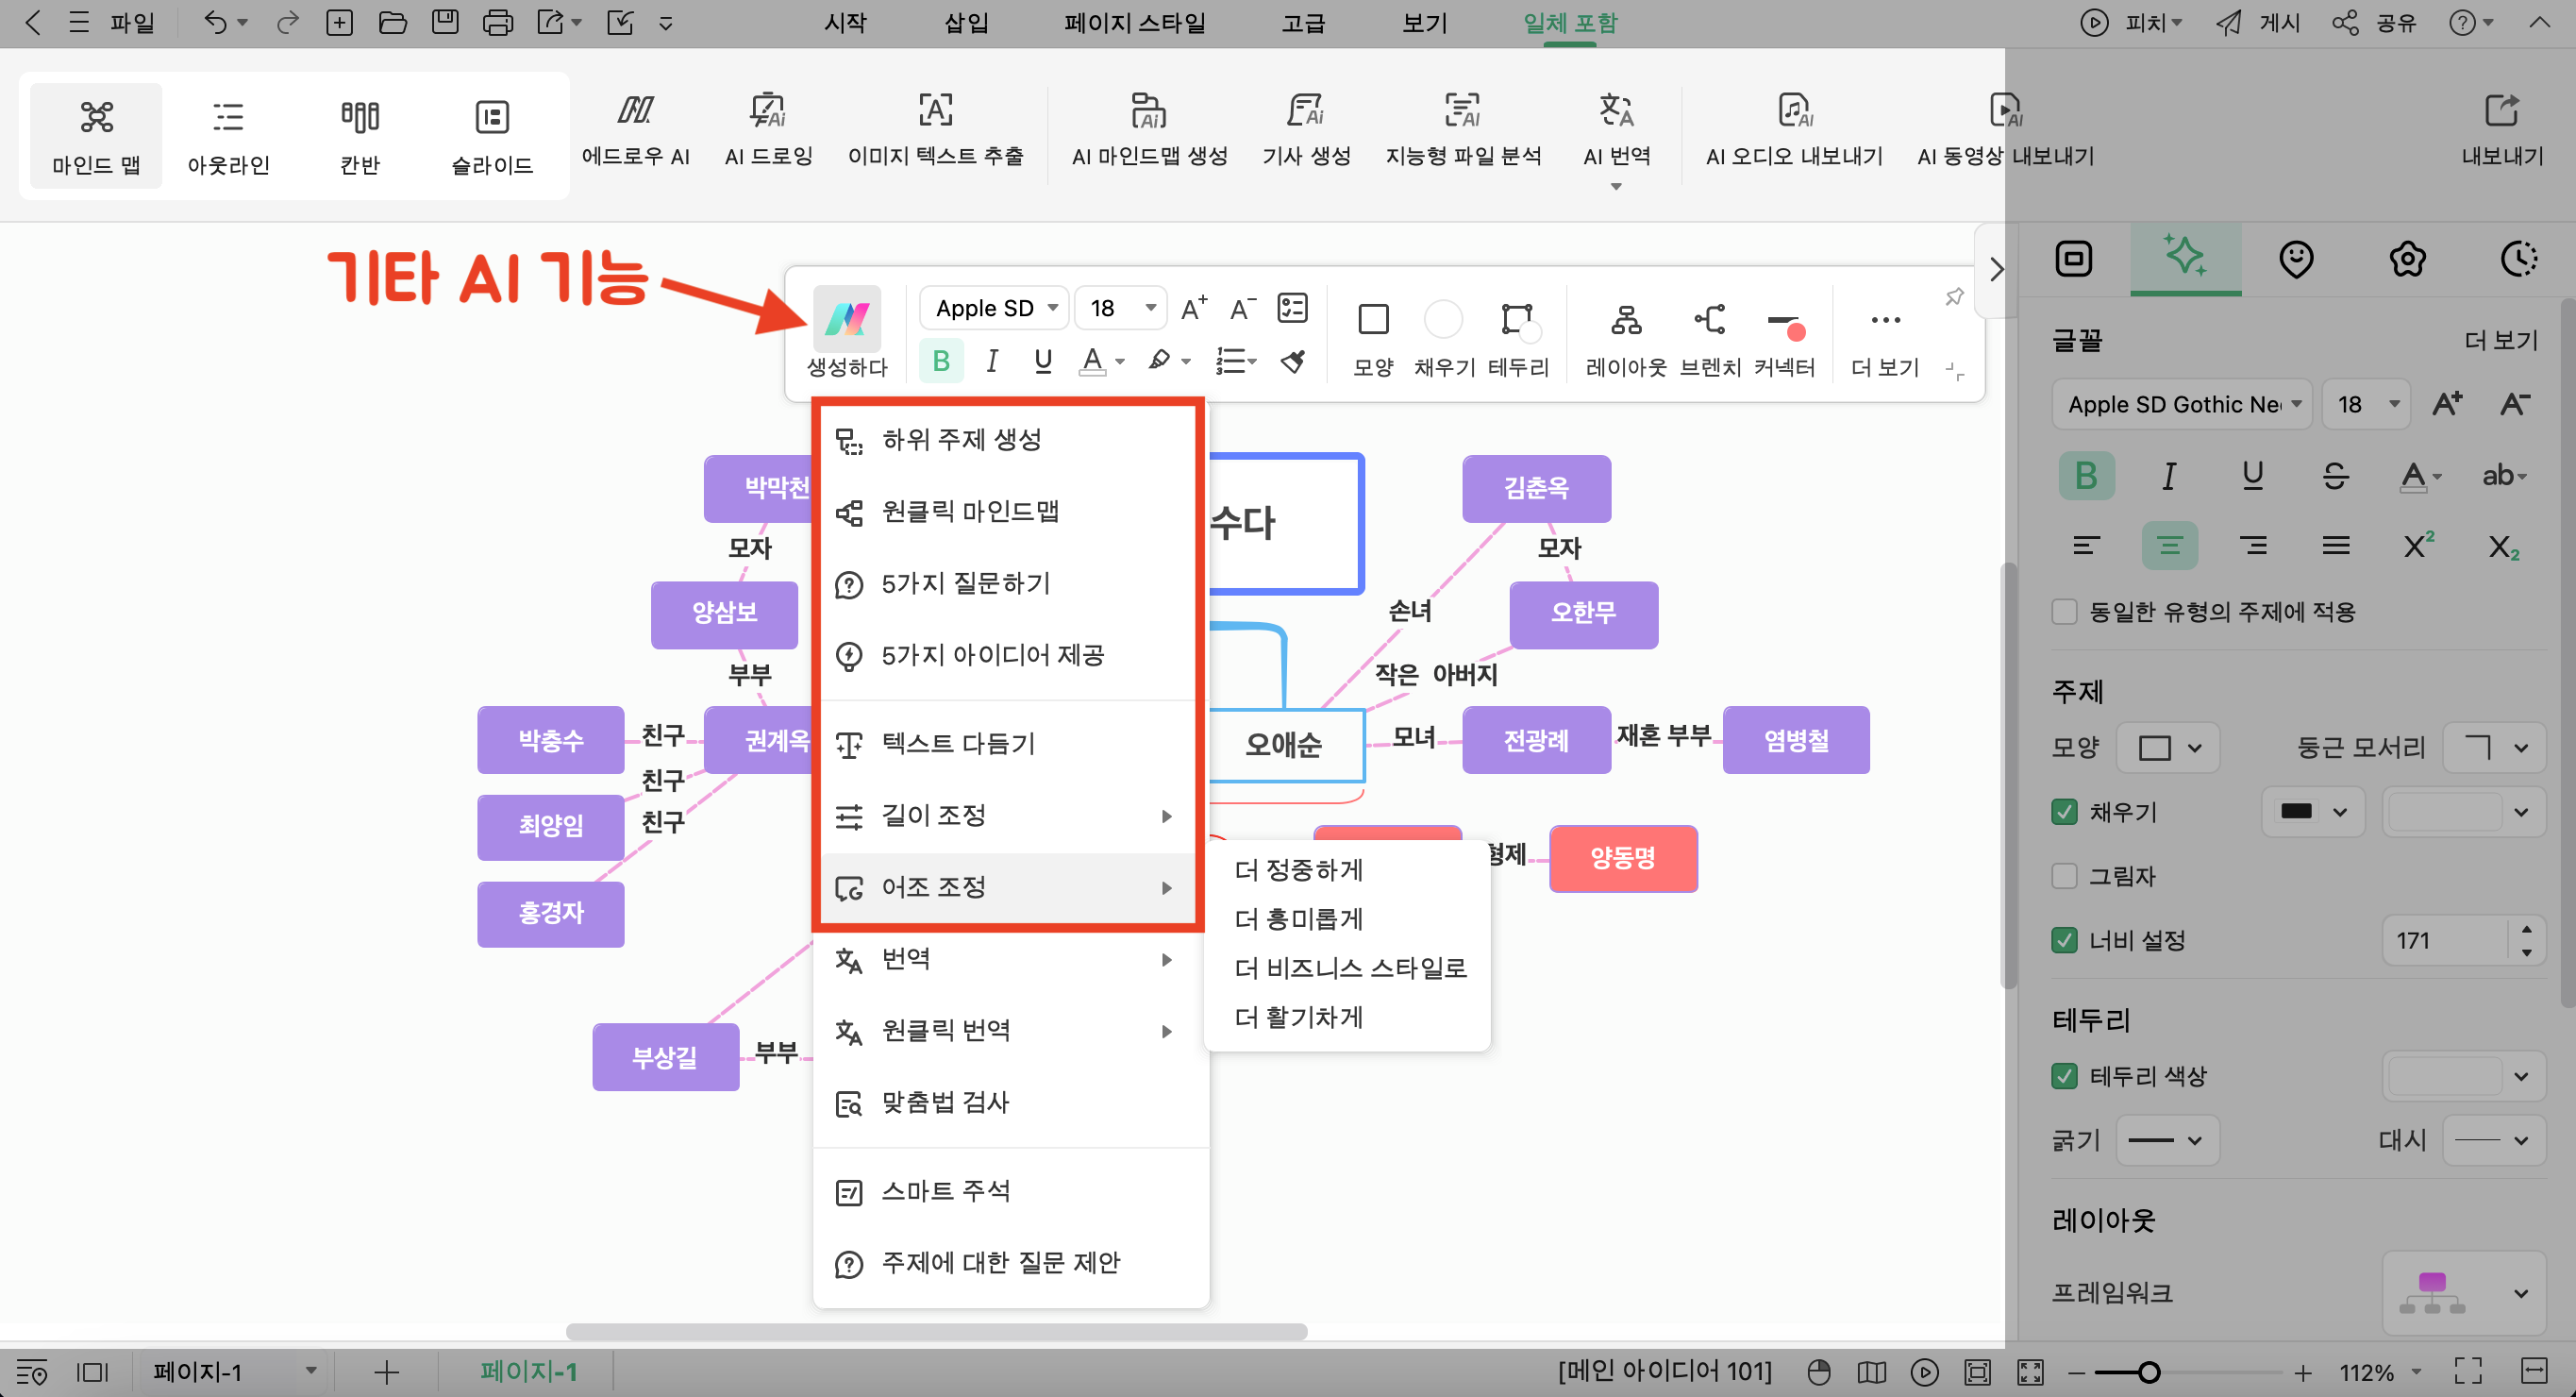Switch to 마인드 맵 view mode
Viewport: 2576px width, 1397px height.
[x=97, y=136]
